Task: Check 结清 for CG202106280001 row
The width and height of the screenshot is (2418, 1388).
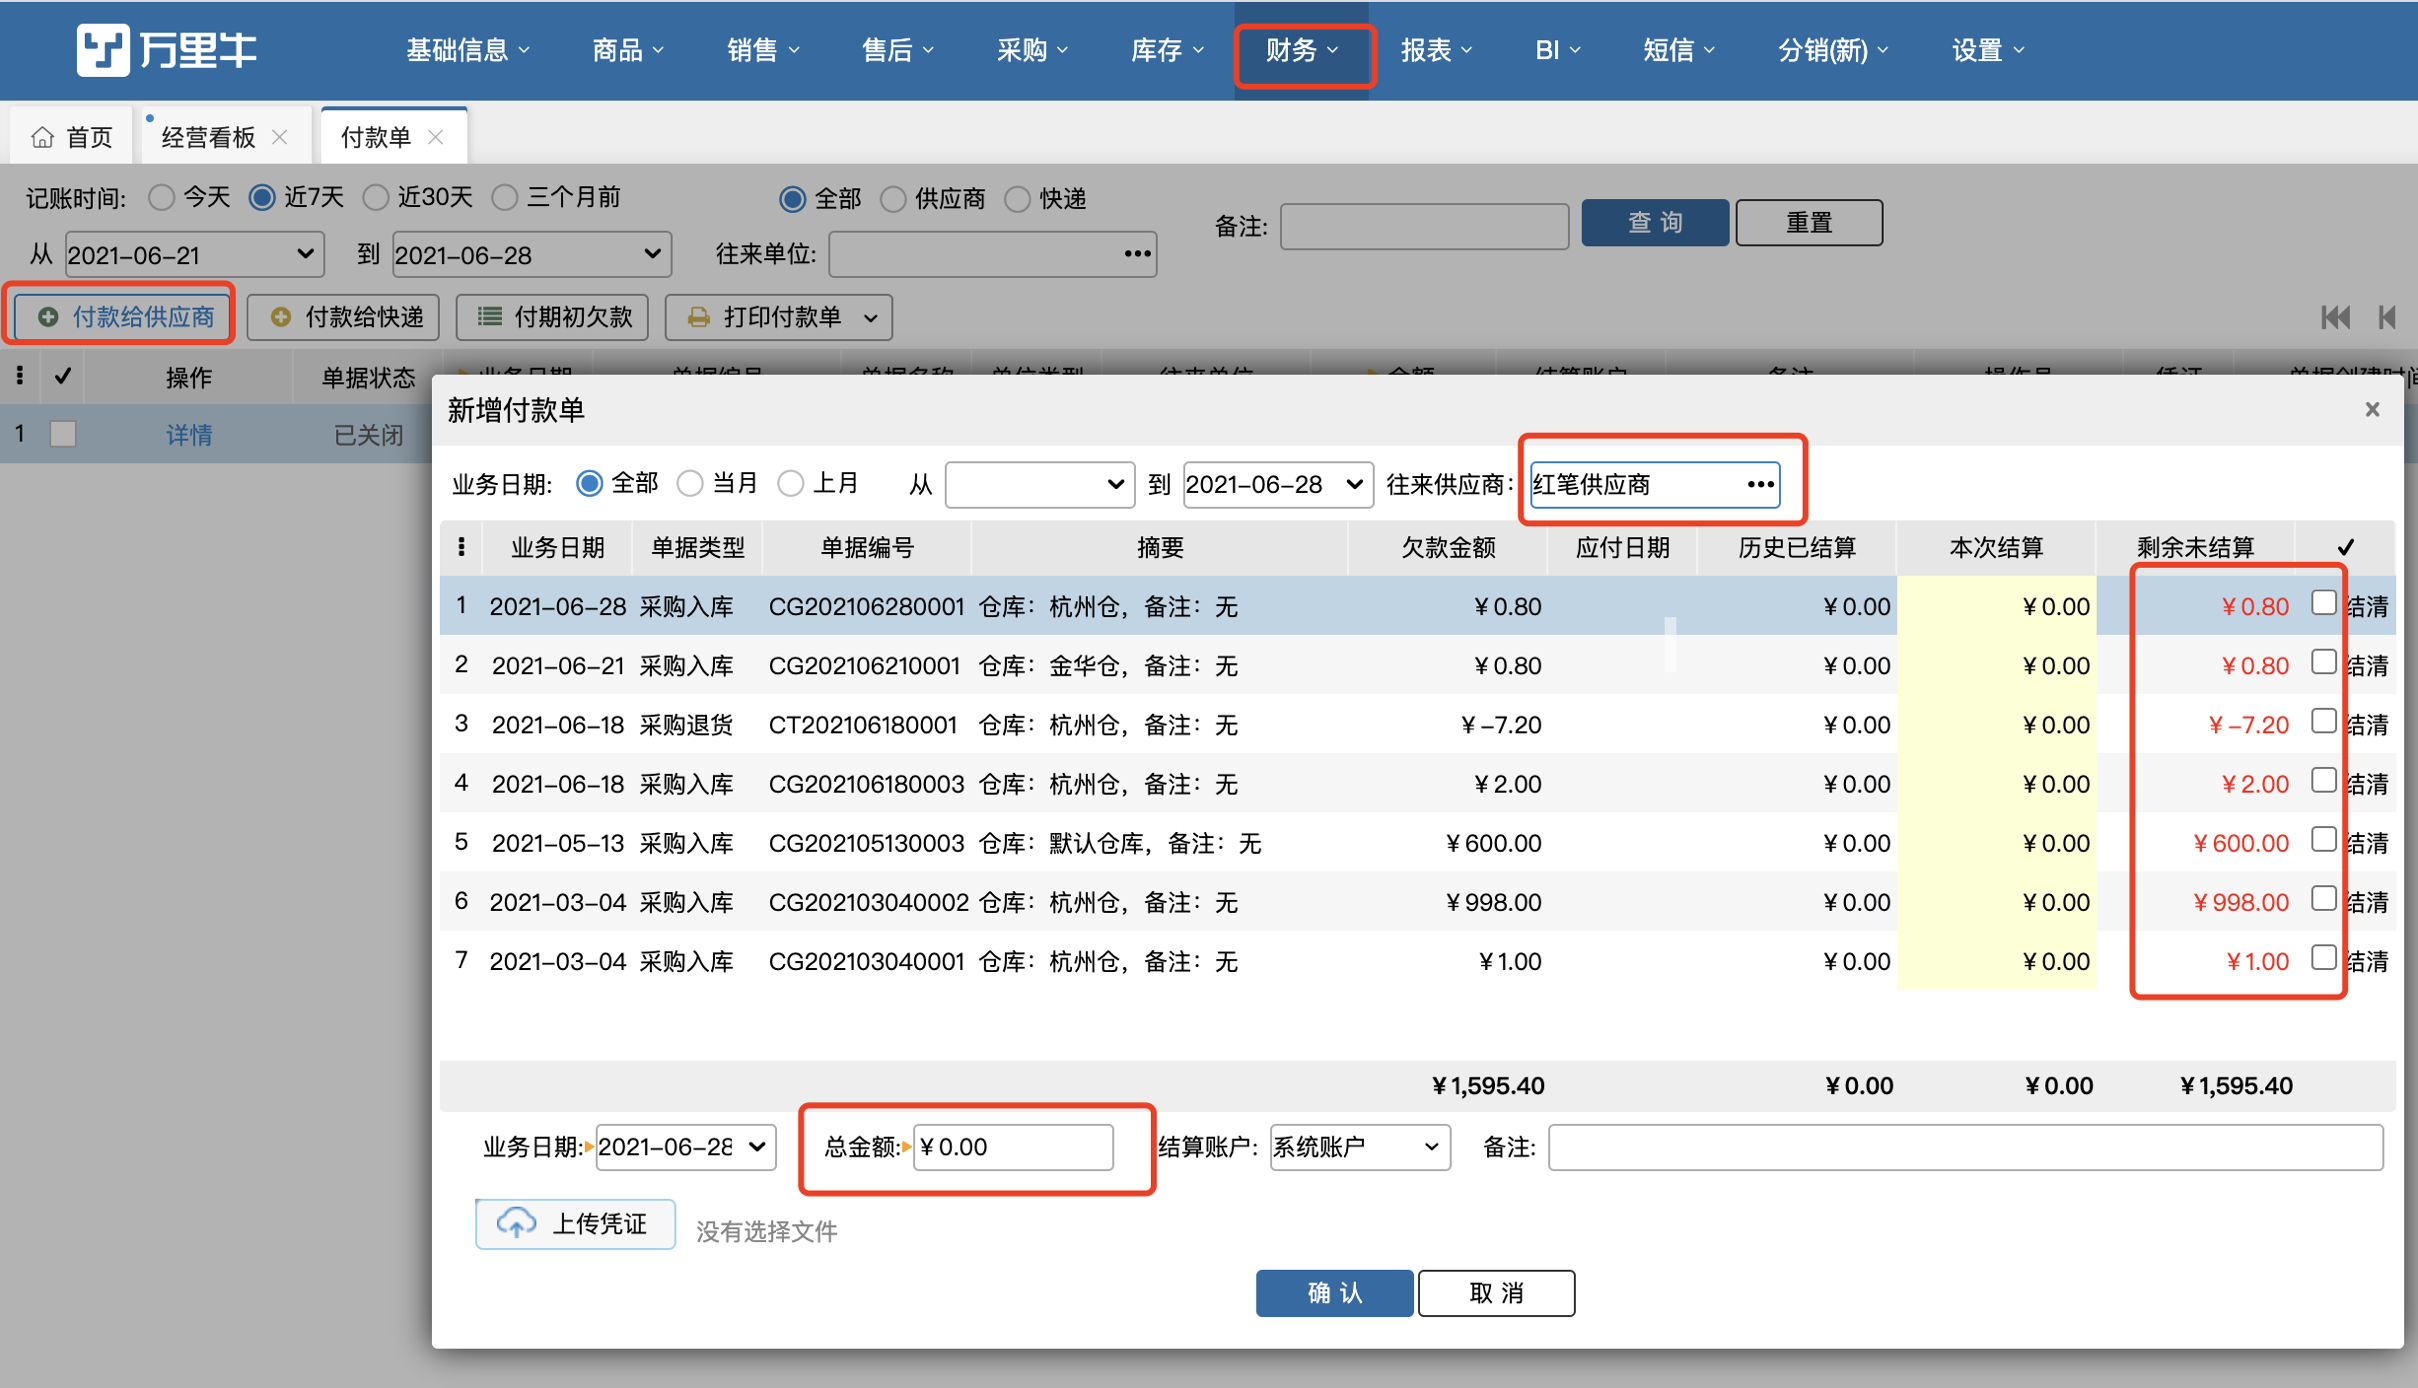Action: (x=2323, y=603)
